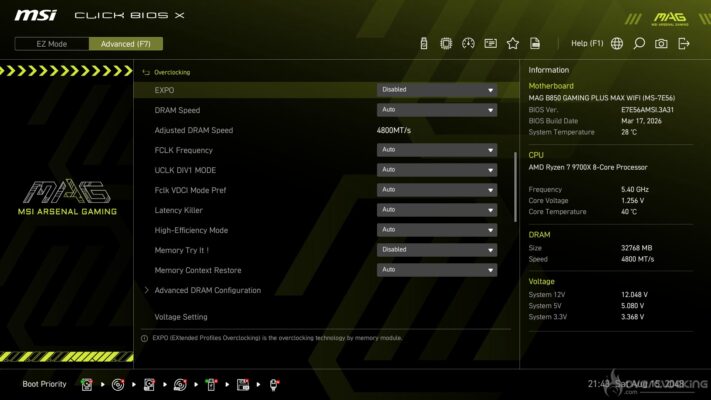
Task: Open Favorites star icon
Action: [x=512, y=44]
